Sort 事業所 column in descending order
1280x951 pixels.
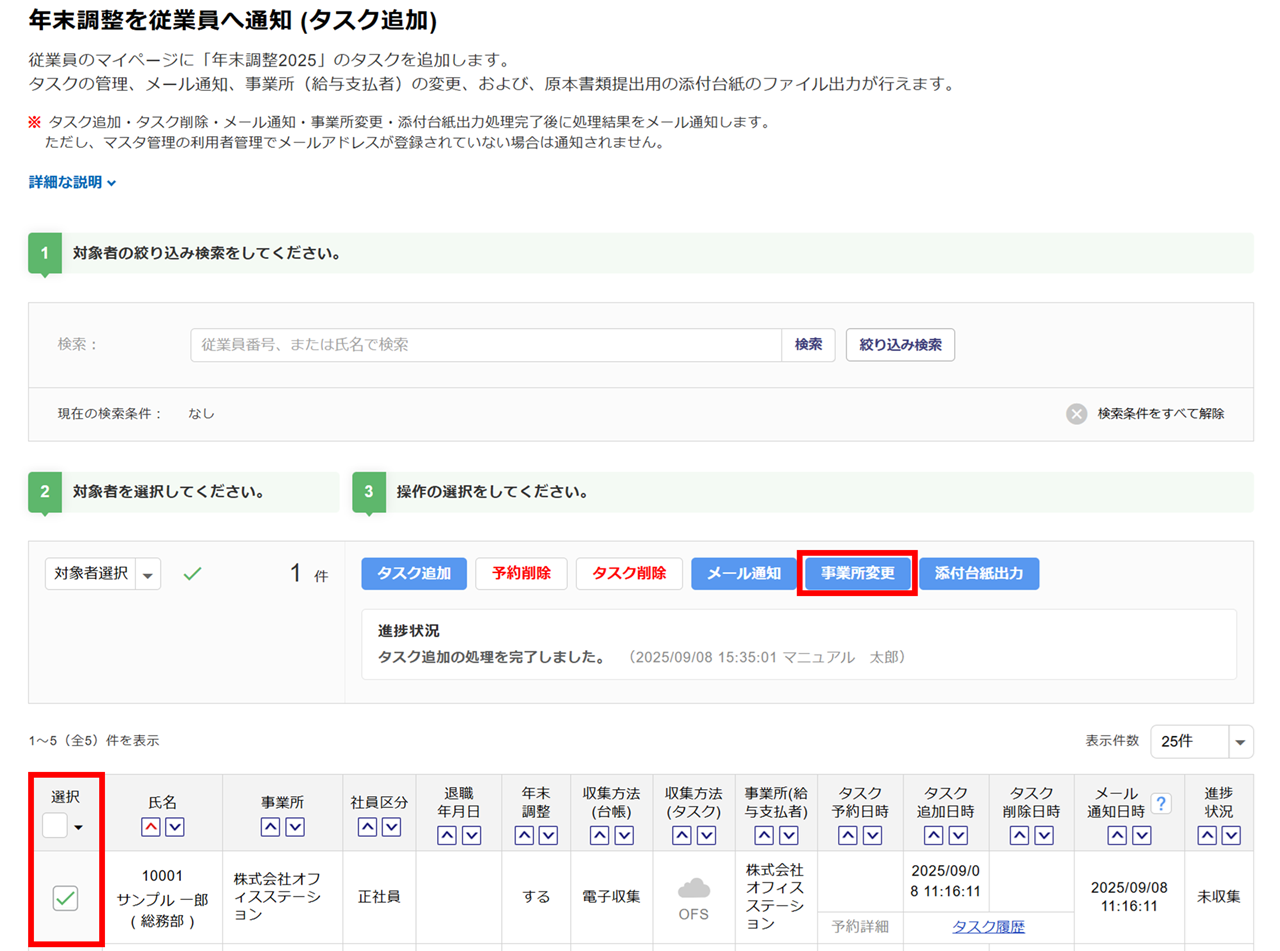(x=295, y=827)
